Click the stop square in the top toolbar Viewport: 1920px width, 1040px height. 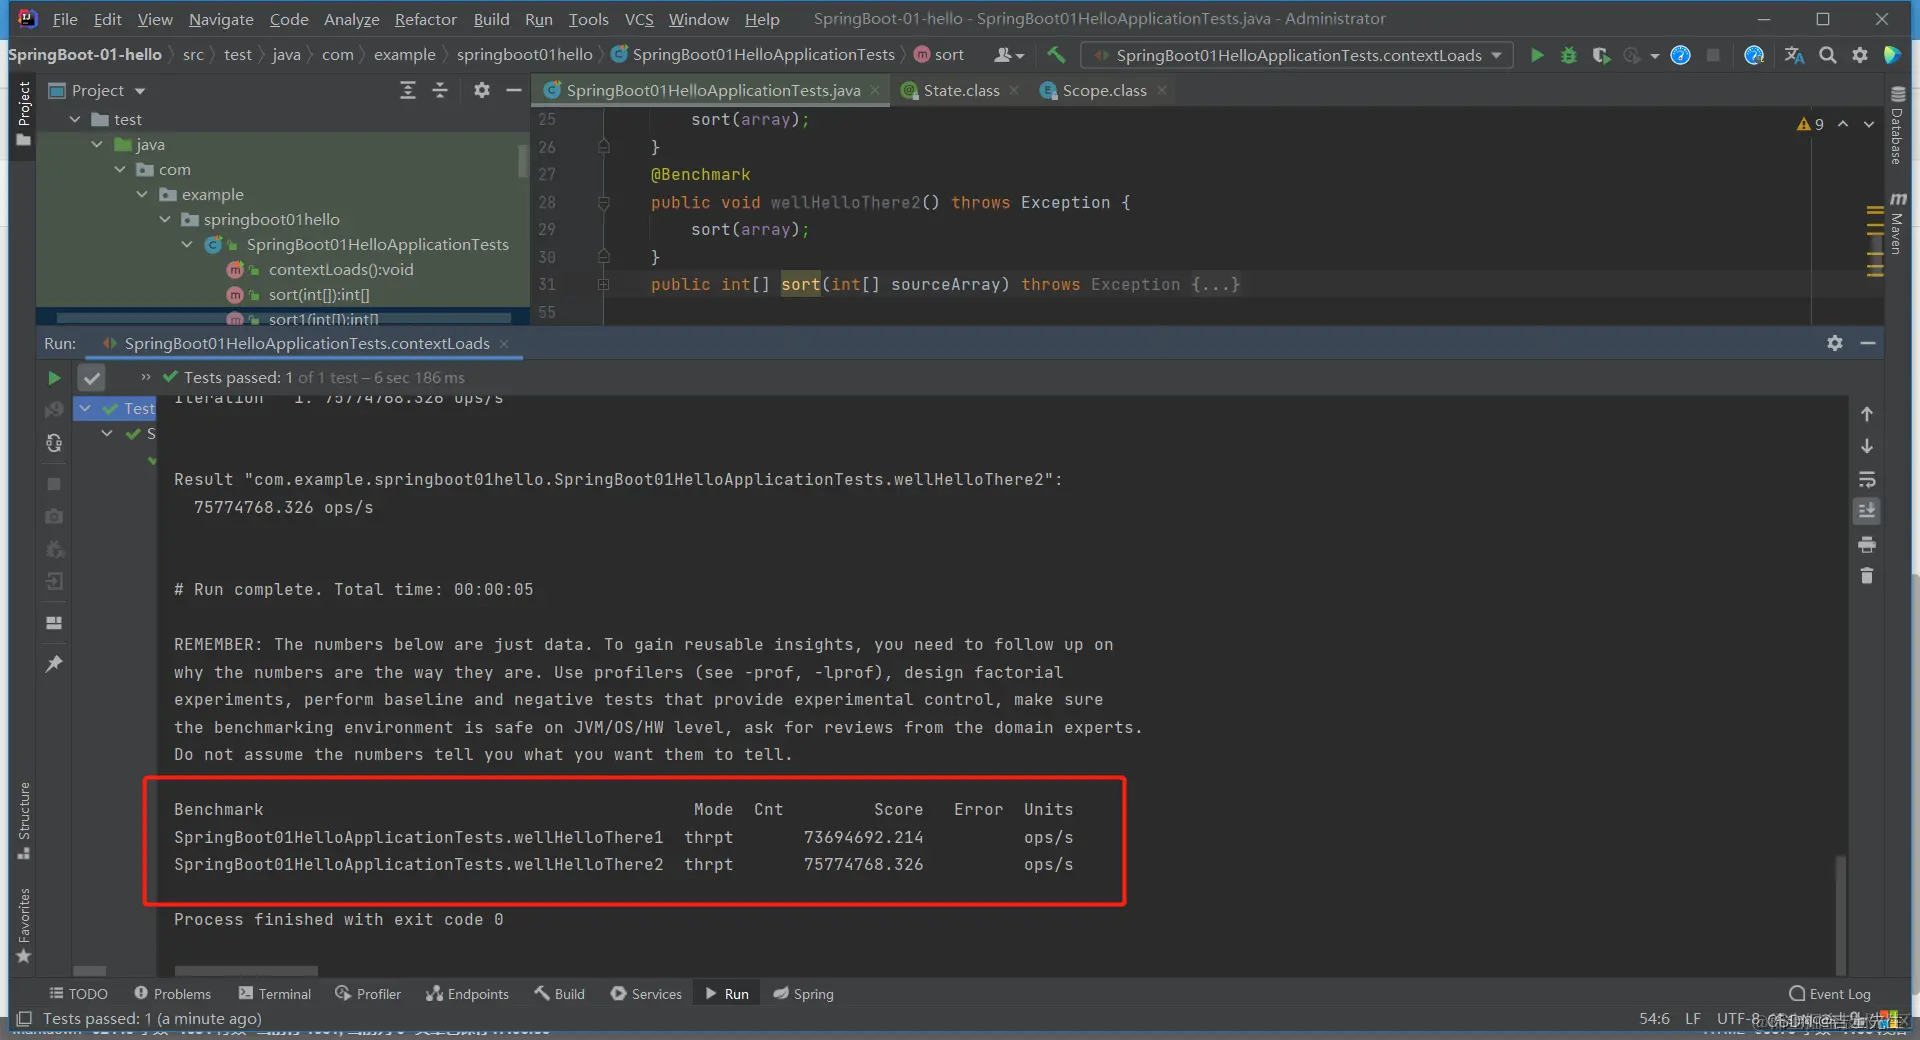[1713, 55]
